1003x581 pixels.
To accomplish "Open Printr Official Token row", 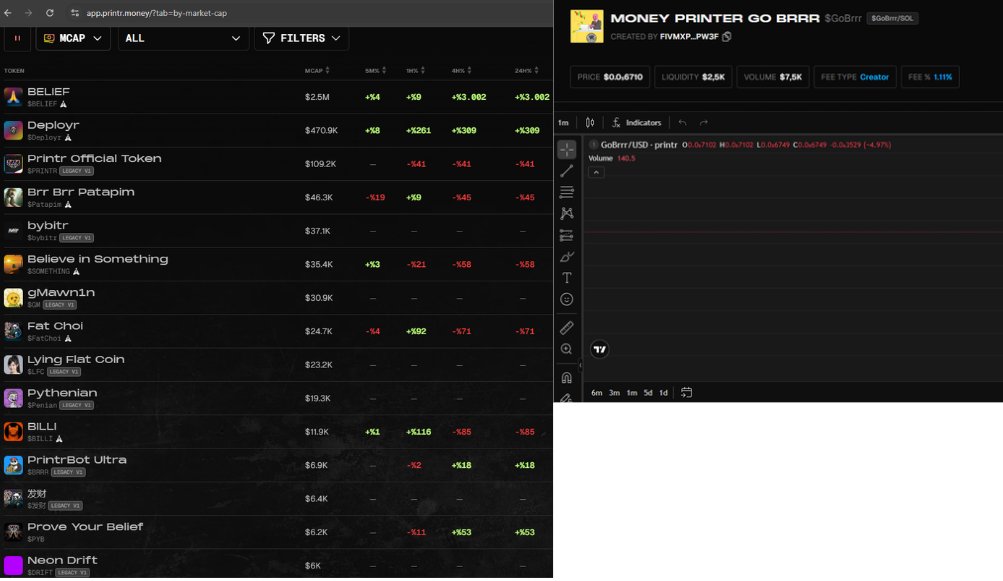I will (x=276, y=164).
